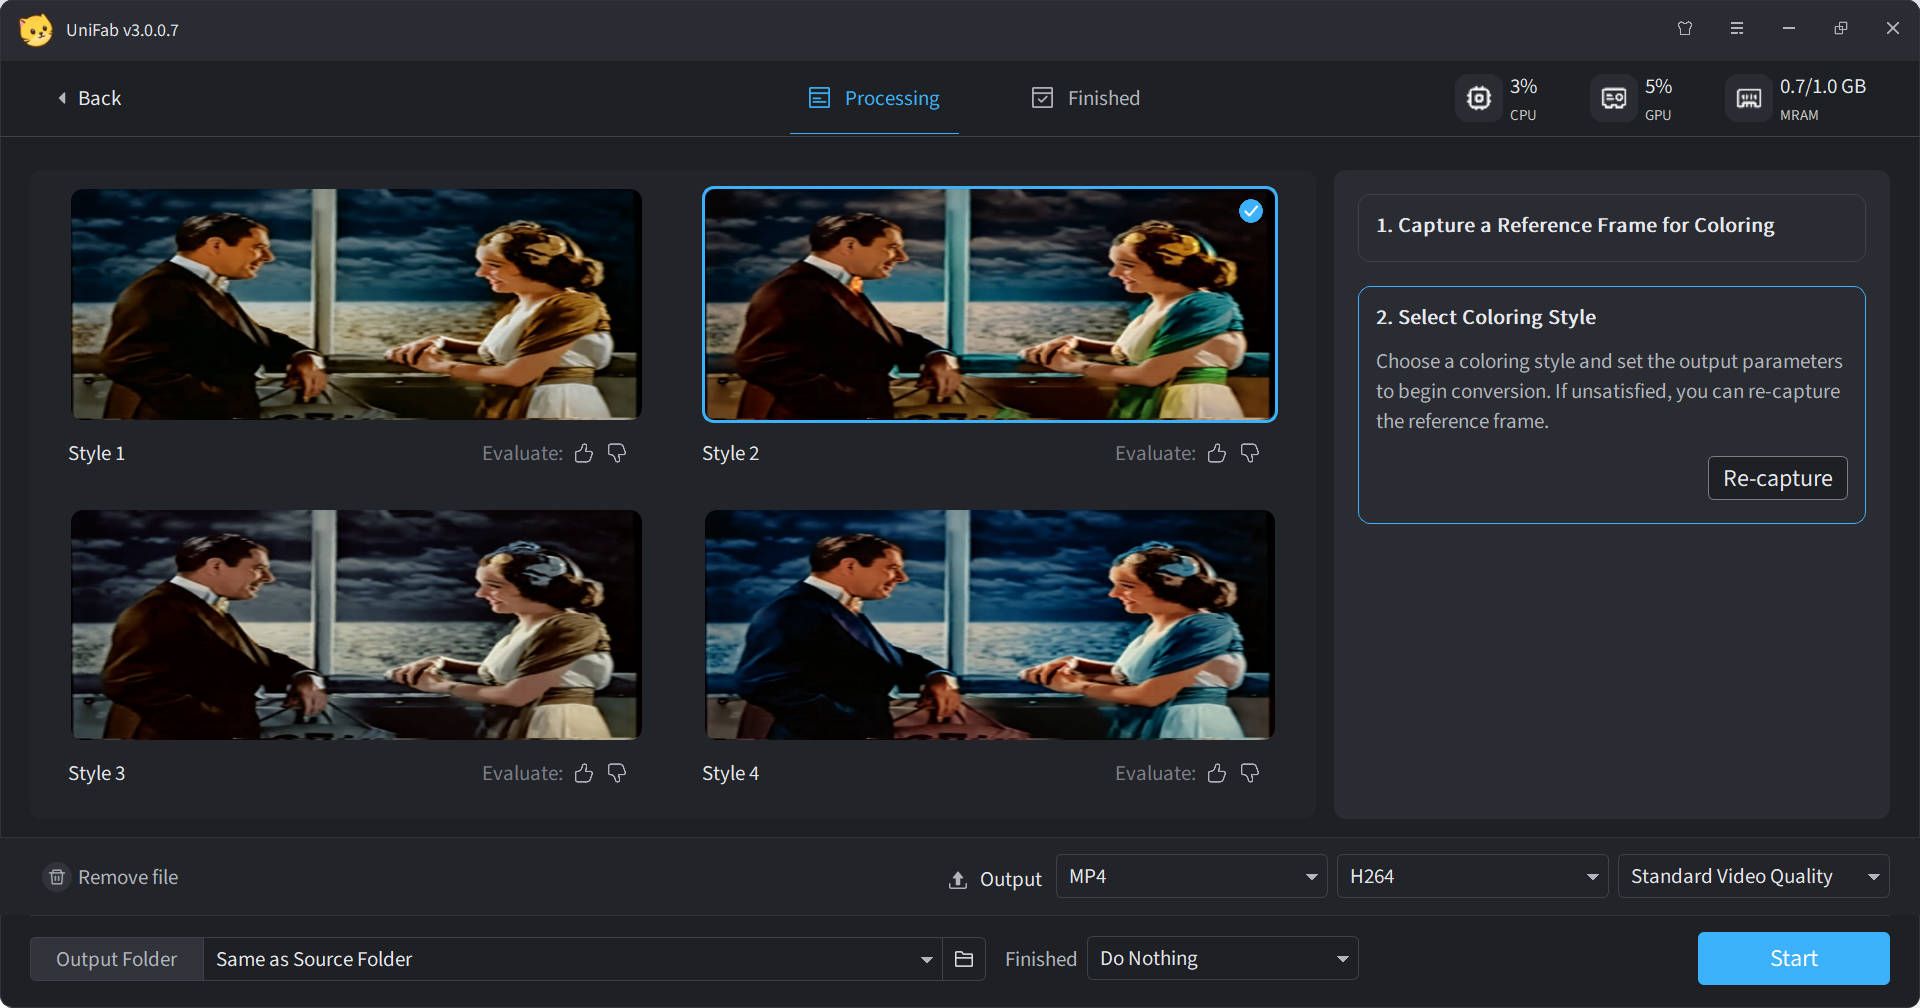Click the Remove file label
This screenshot has width=1920, height=1008.
tap(128, 877)
